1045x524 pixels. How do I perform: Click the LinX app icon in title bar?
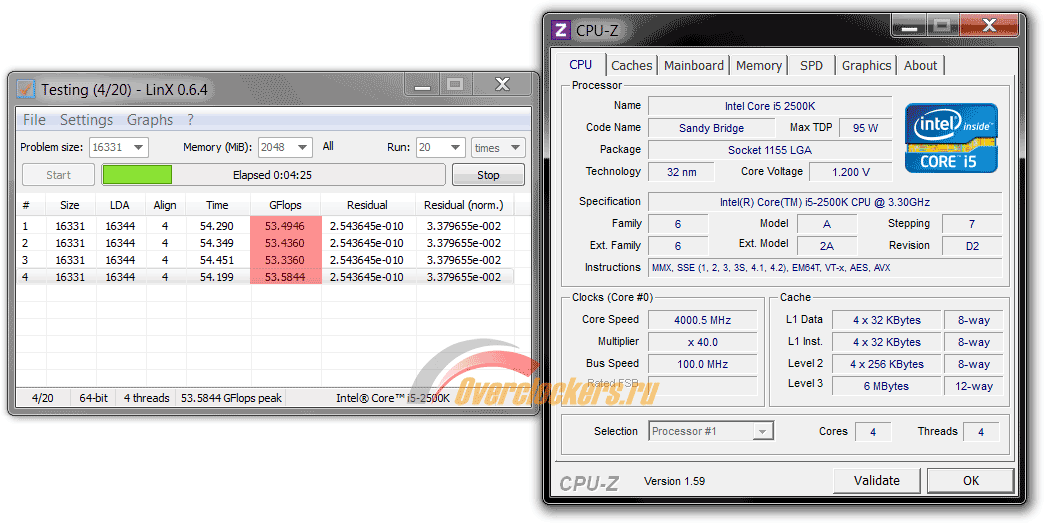pyautogui.click(x=26, y=88)
